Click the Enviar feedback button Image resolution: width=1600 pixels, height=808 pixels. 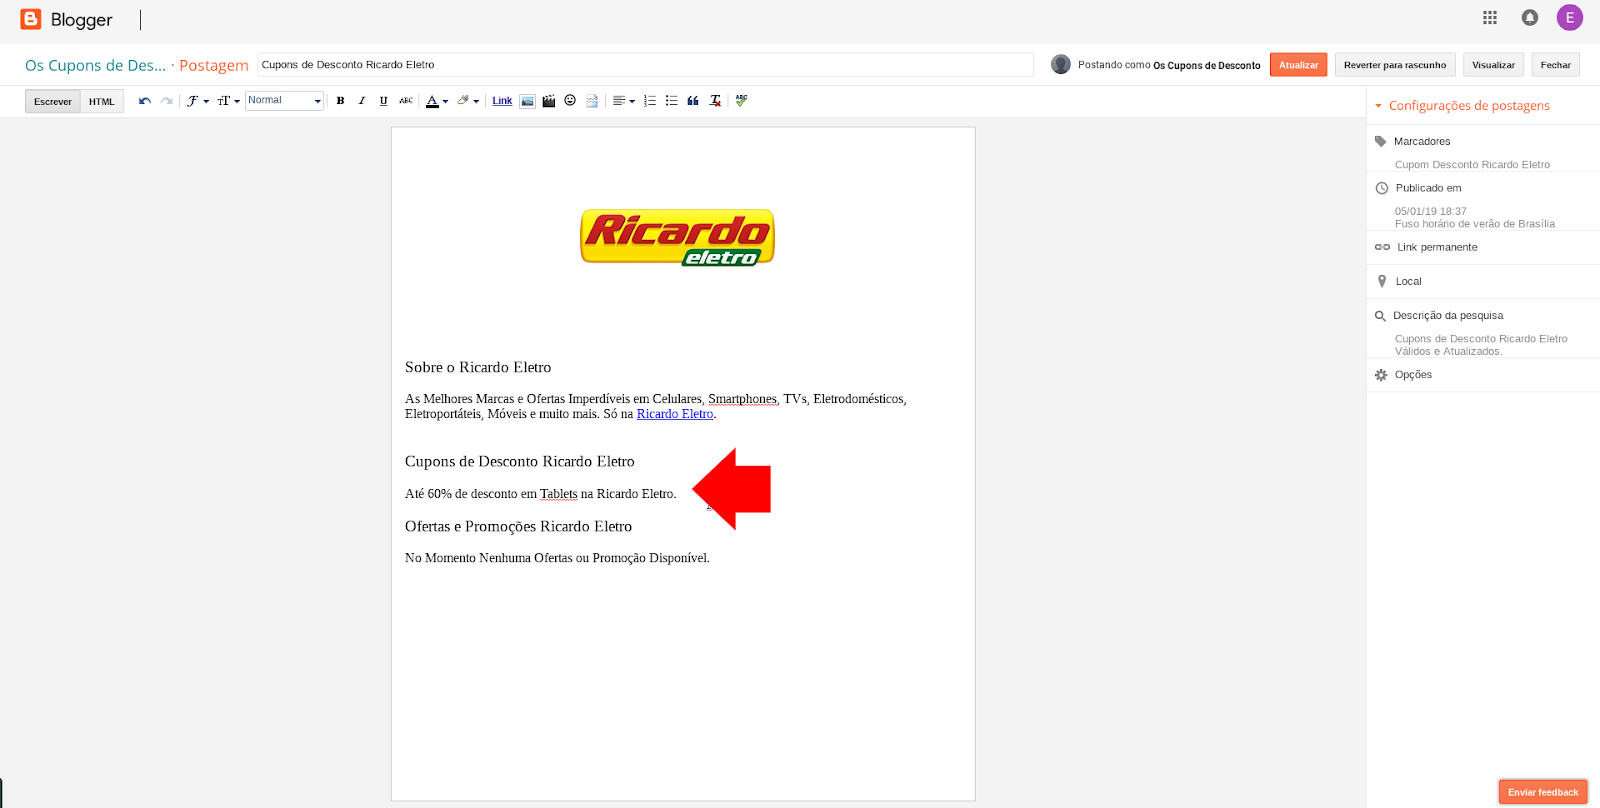click(x=1543, y=792)
